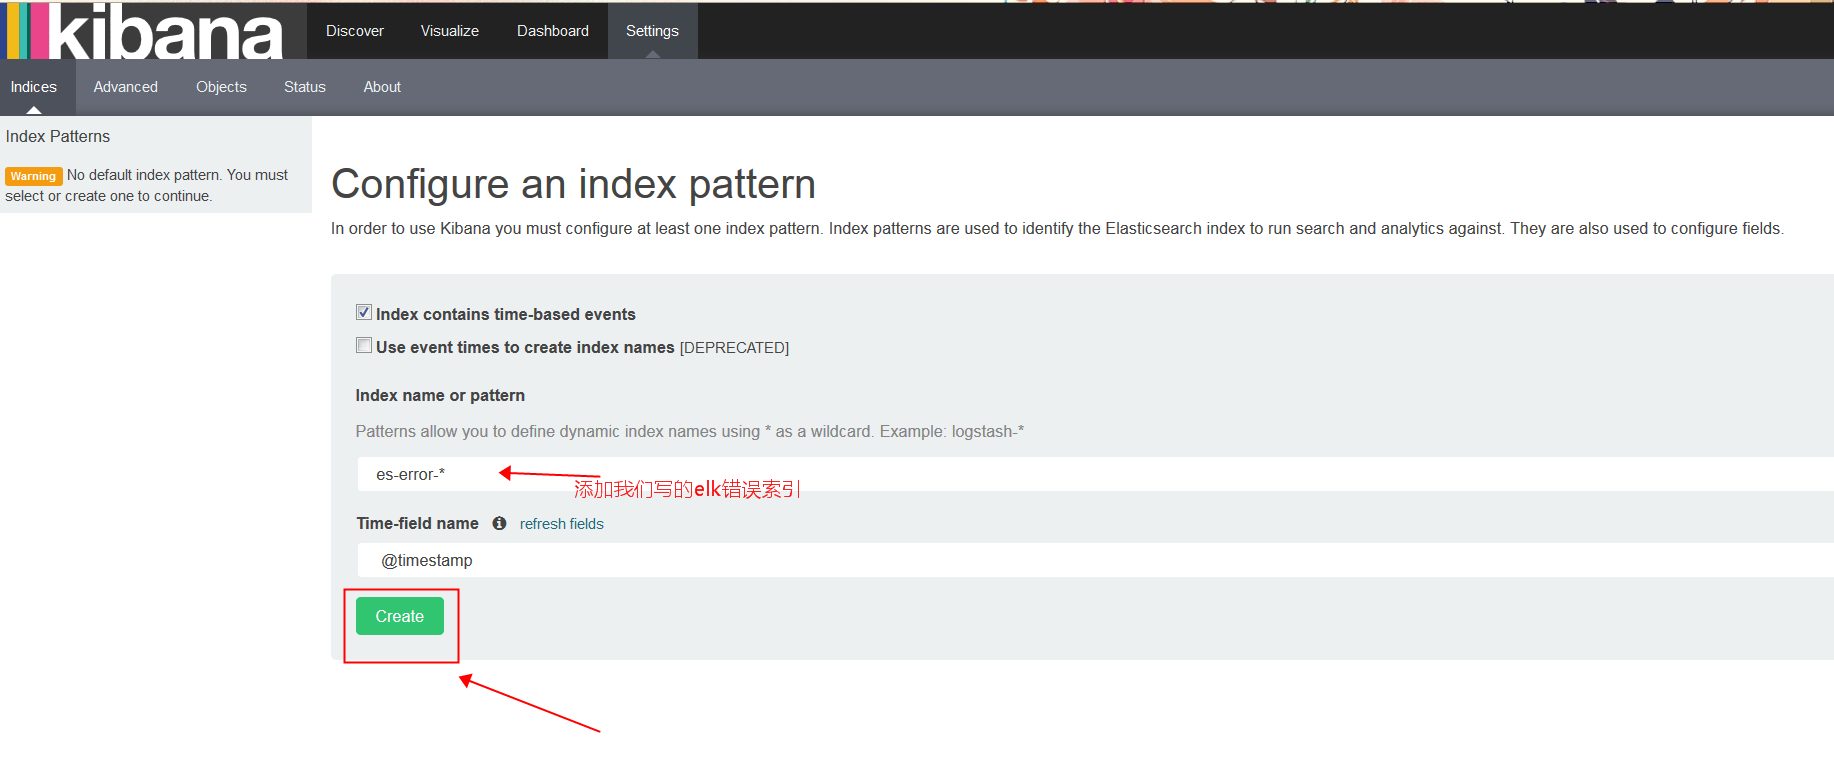Screen dimensions: 1834x783
Task: Open the Discover tab
Action: pyautogui.click(x=354, y=31)
